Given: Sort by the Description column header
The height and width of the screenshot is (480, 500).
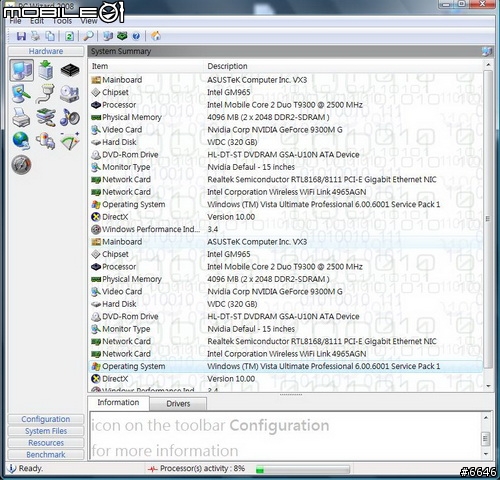Looking at the screenshot, I should click(x=343, y=66).
